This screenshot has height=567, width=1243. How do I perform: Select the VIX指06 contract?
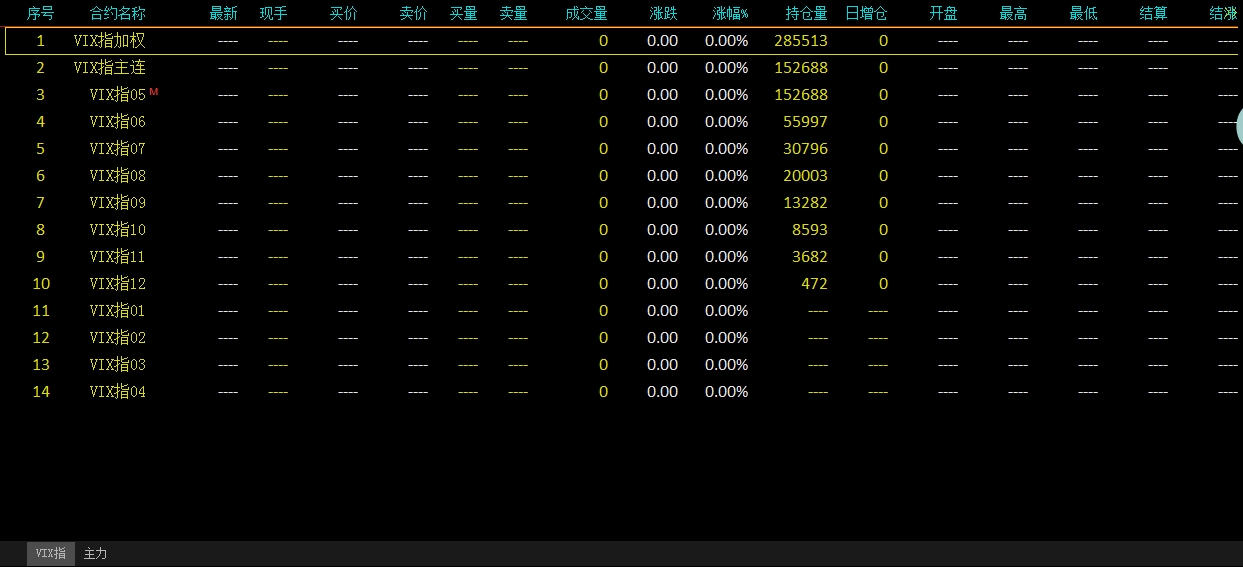click(117, 122)
